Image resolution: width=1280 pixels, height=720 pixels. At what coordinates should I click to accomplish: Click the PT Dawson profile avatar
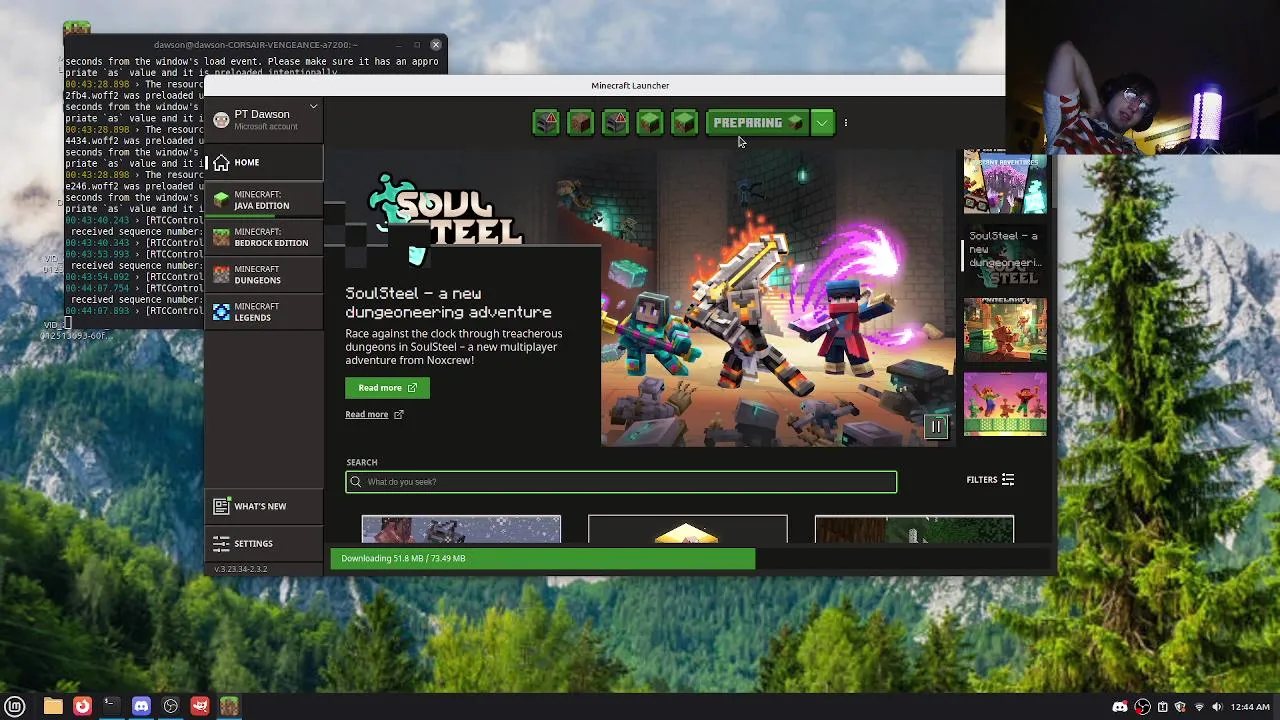tap(221, 120)
